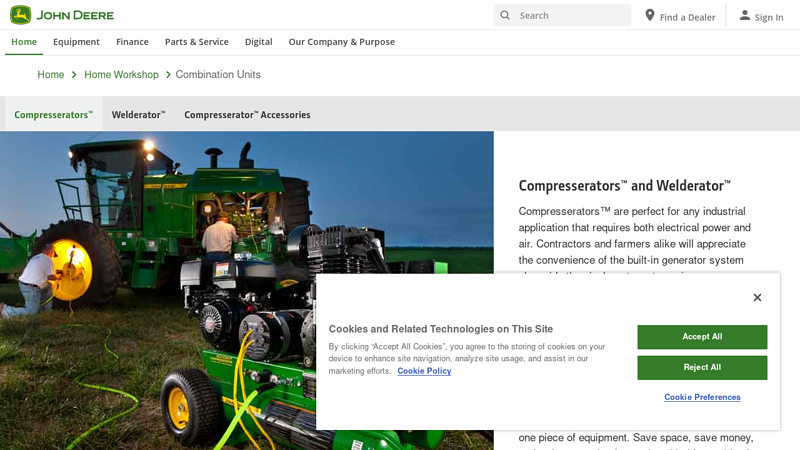The height and width of the screenshot is (450, 800).
Task: Open the Finance menu
Action: [x=132, y=42]
